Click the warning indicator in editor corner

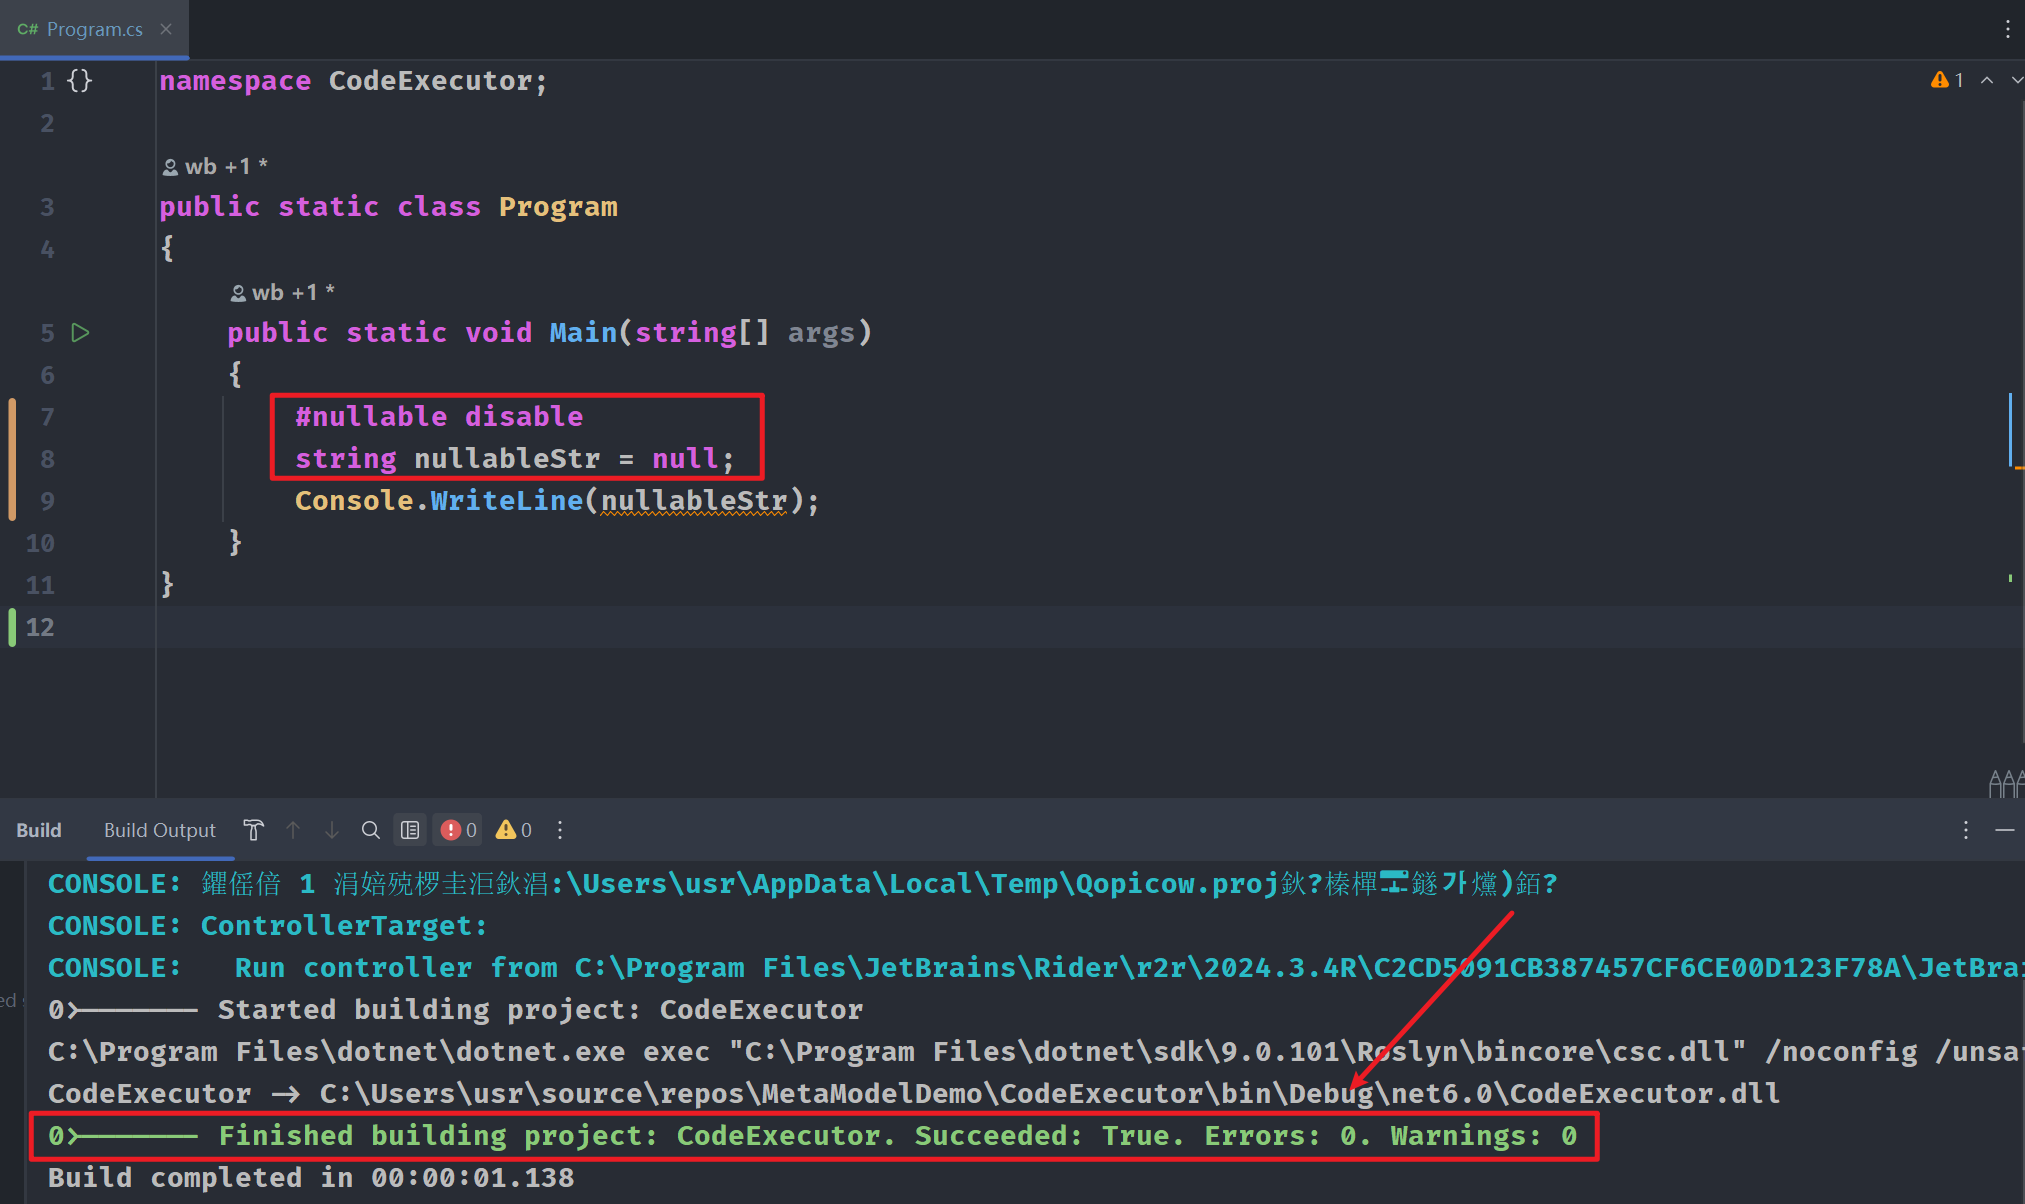(x=1946, y=80)
